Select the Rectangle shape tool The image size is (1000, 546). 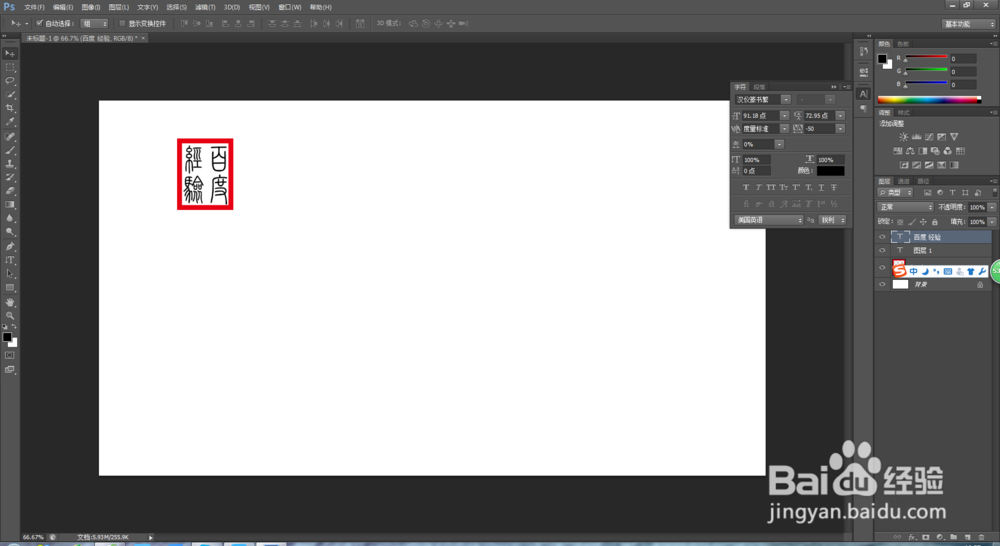[x=10, y=288]
